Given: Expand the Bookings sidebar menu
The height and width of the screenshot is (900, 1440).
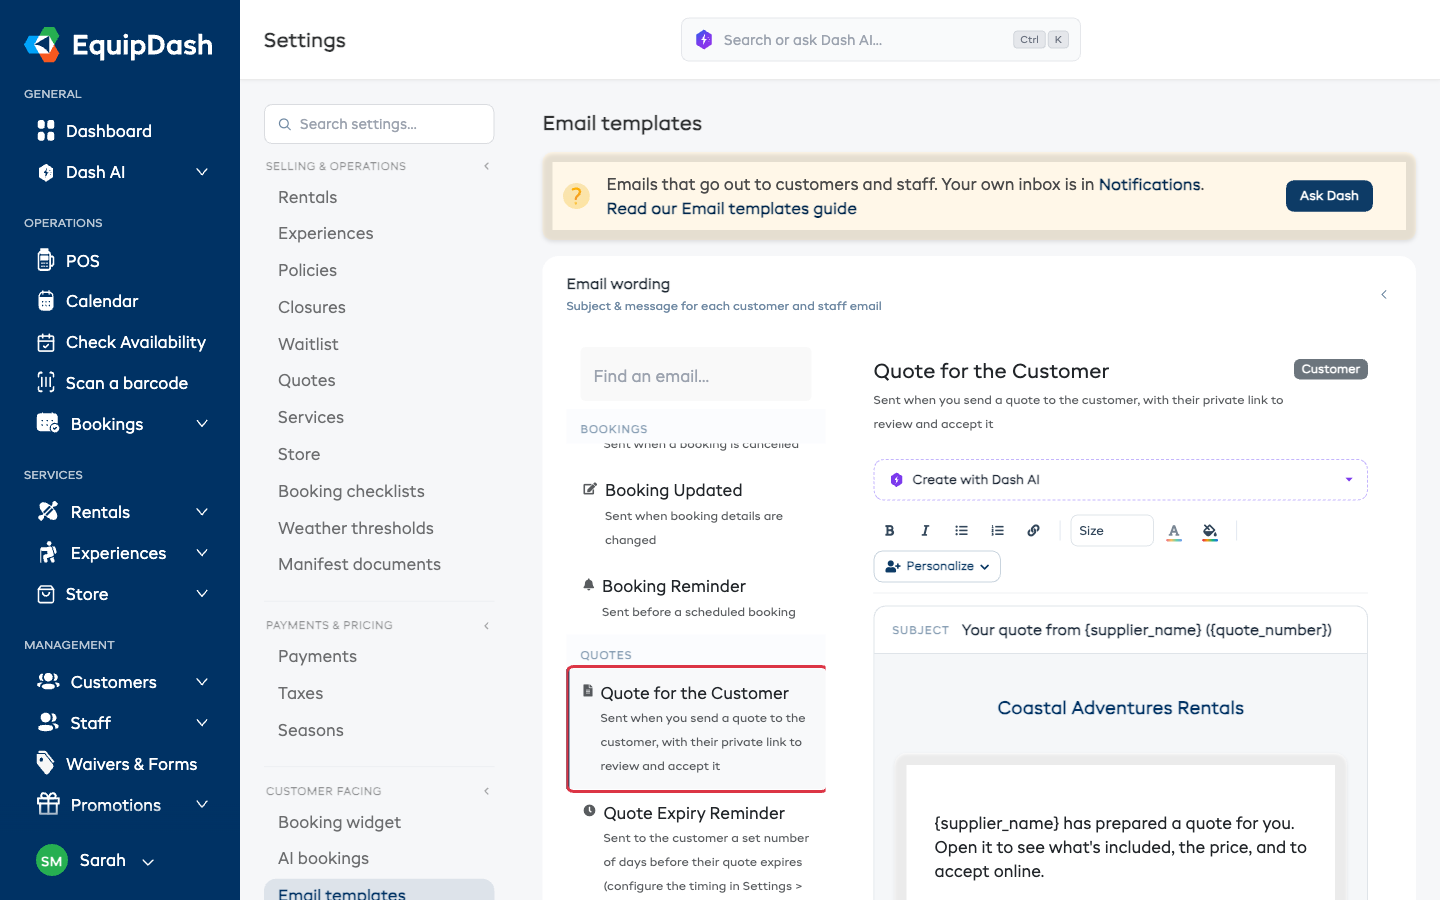Looking at the screenshot, I should tap(202, 424).
